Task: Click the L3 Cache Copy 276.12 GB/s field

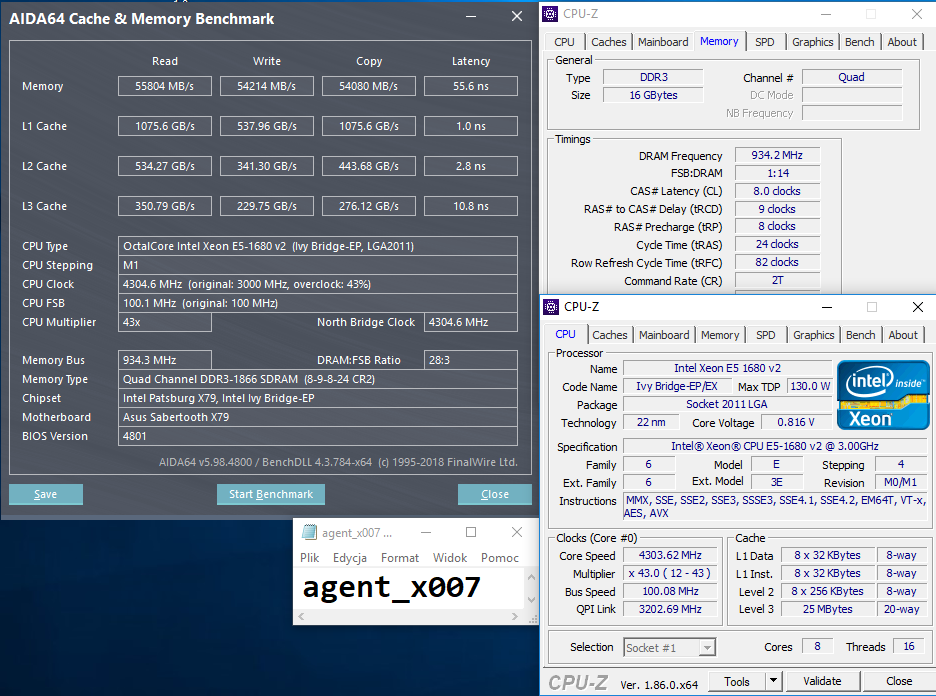Action: tap(369, 206)
